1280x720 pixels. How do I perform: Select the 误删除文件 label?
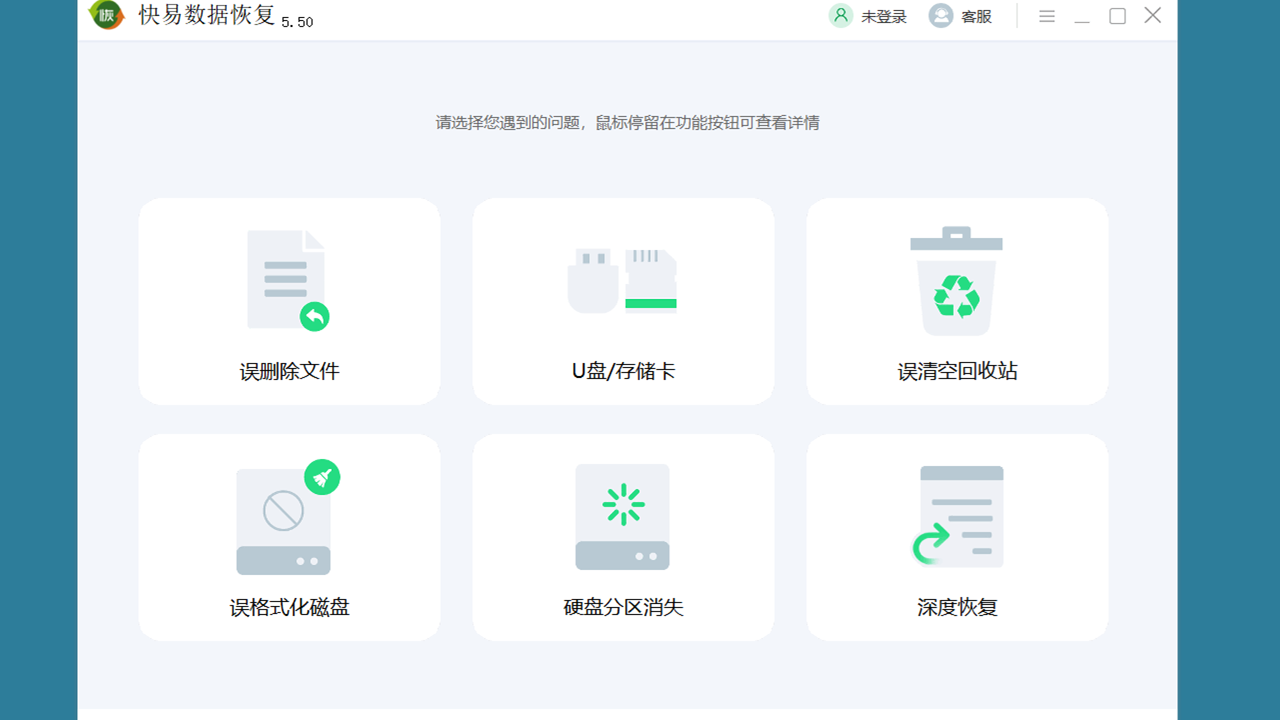289,371
